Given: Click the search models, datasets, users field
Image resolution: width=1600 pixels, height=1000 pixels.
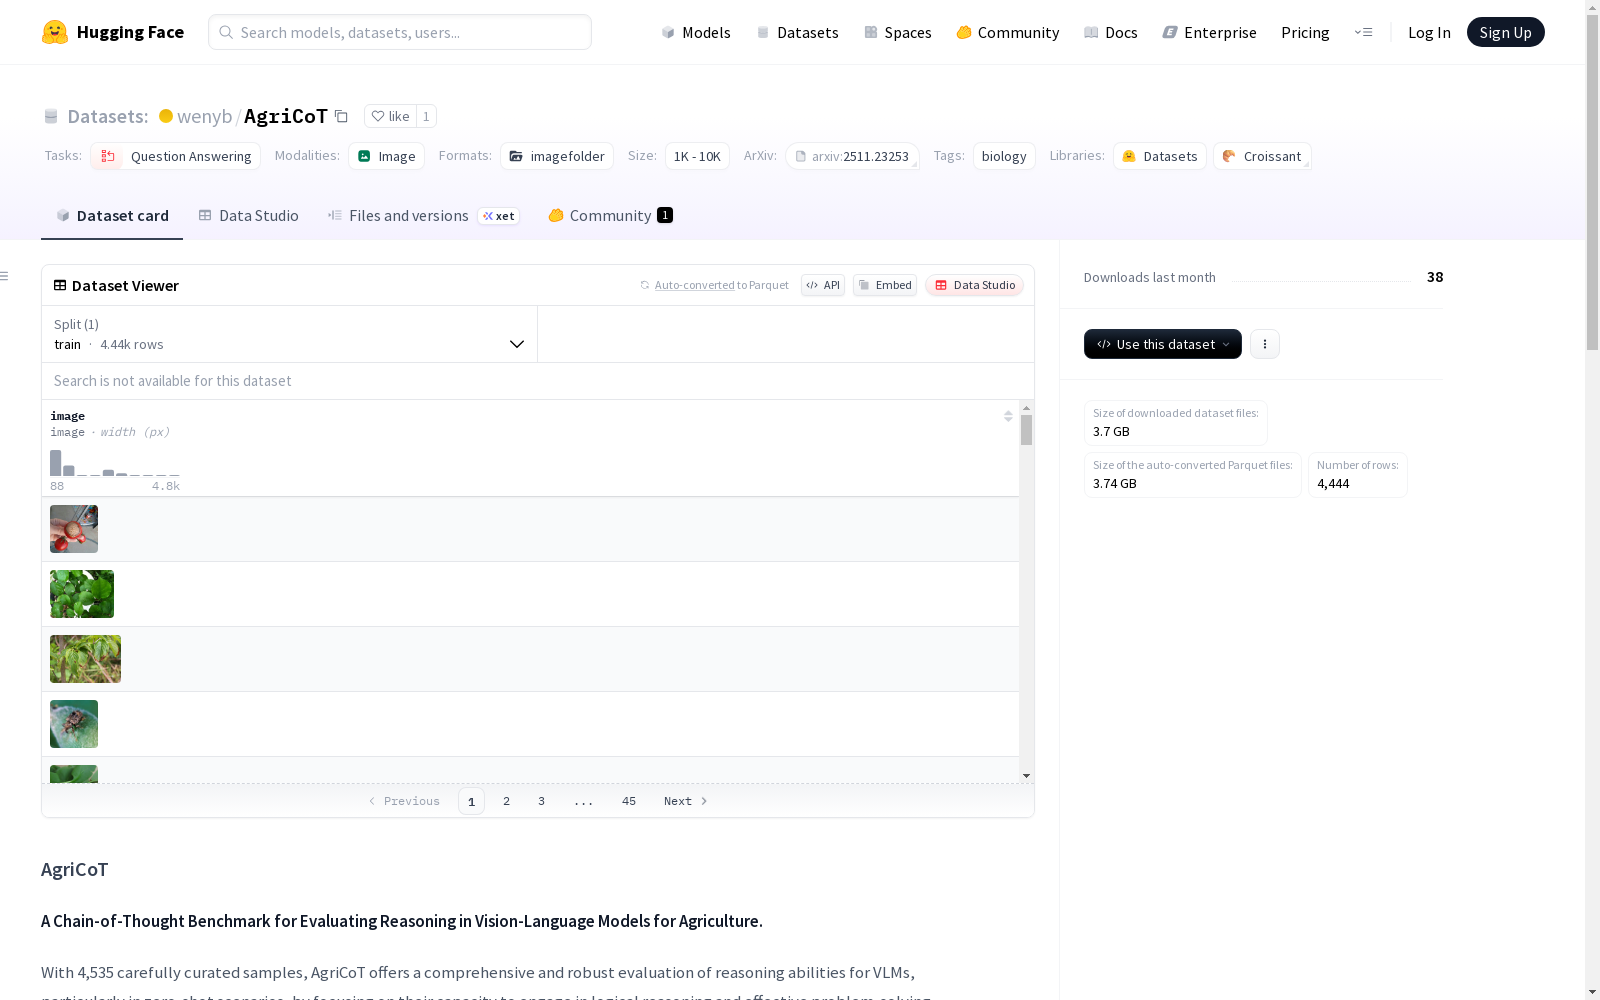Looking at the screenshot, I should click(400, 32).
